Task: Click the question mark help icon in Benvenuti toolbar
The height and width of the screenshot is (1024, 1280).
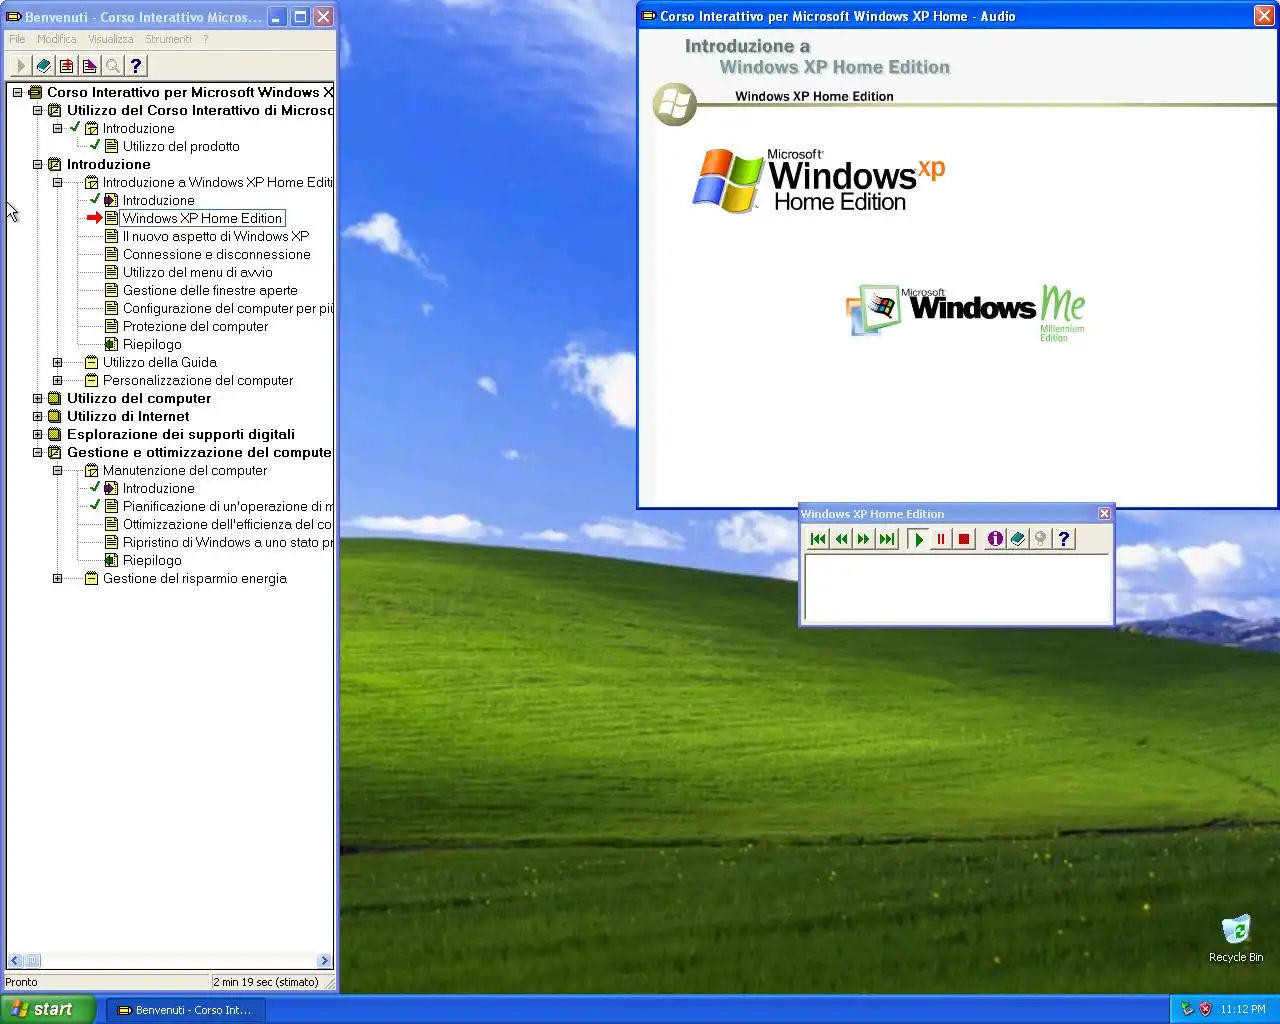Action: [x=136, y=66]
